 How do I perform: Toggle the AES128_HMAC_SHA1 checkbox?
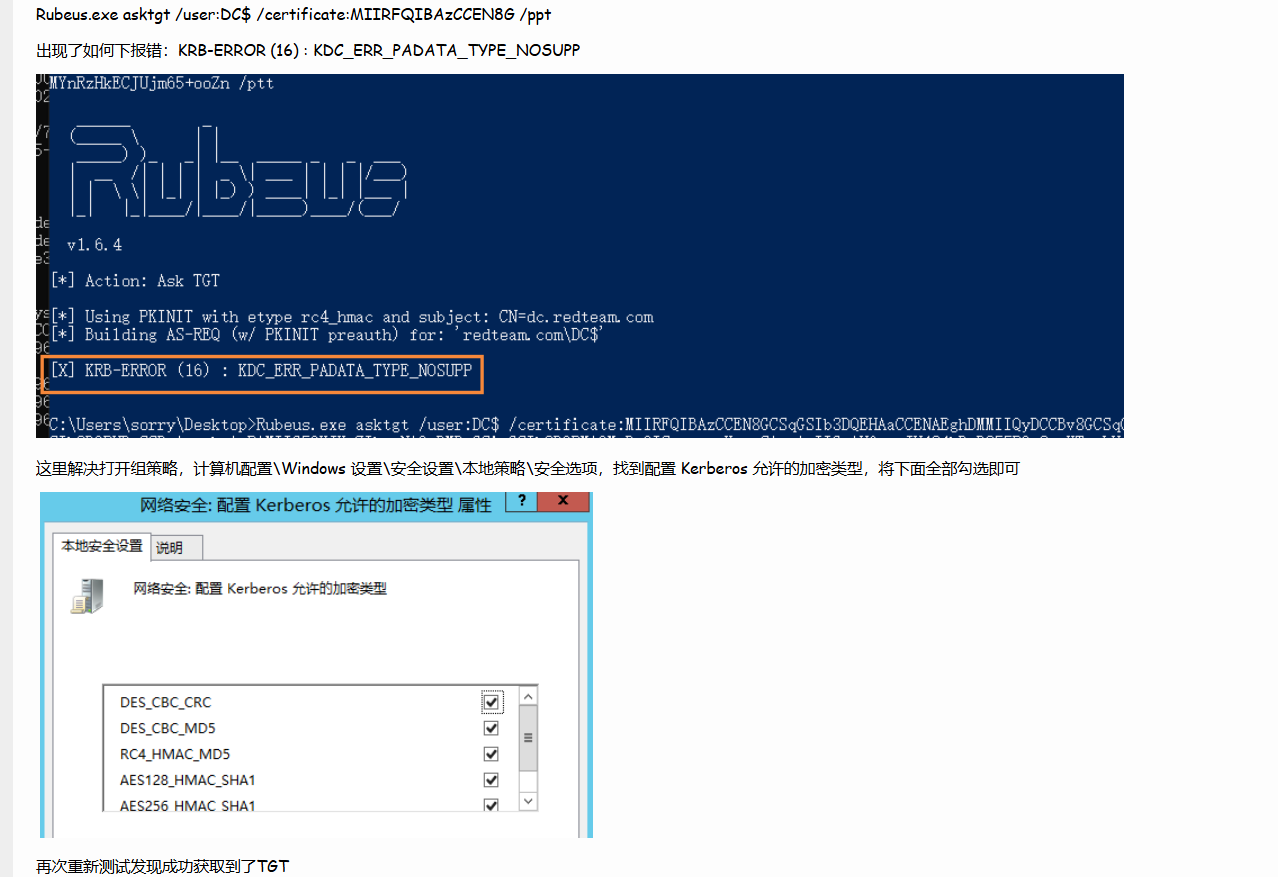coord(491,780)
